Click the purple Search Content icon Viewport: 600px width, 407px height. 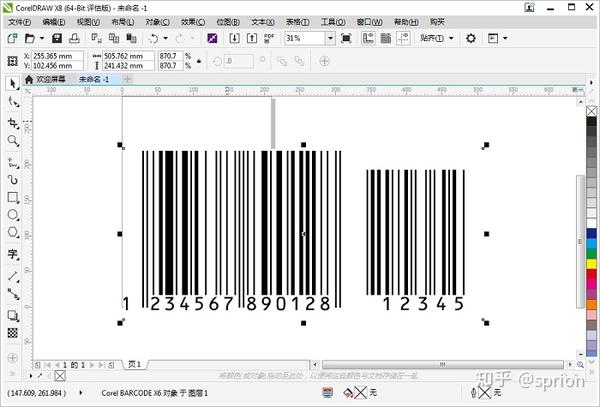pyautogui.click(x=212, y=38)
